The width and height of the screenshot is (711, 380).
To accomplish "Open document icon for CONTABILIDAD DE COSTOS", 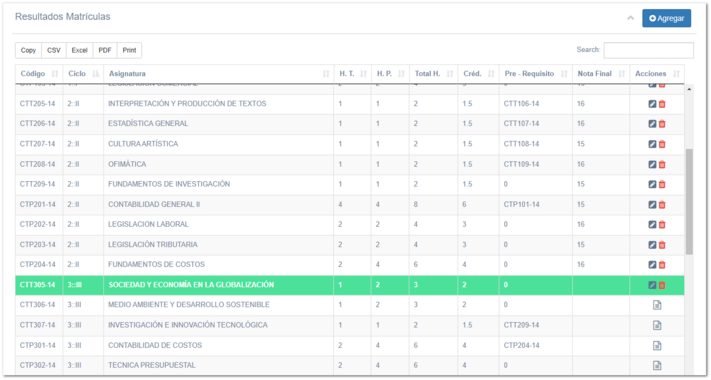I will 657,346.
